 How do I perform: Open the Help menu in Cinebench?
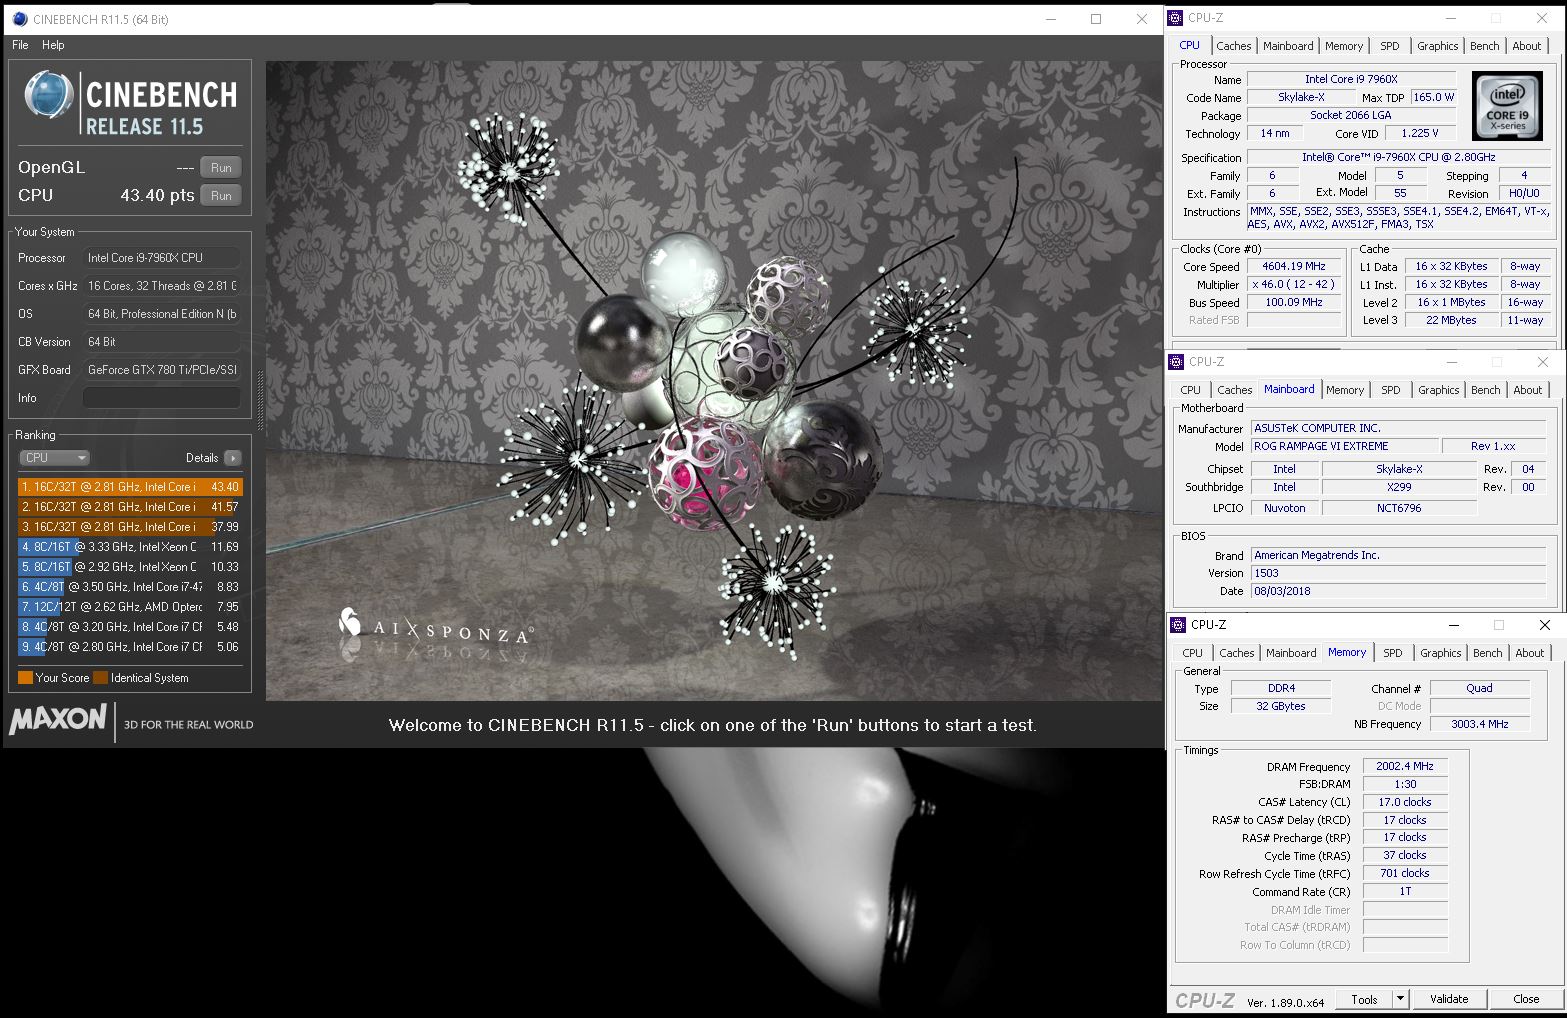click(53, 45)
